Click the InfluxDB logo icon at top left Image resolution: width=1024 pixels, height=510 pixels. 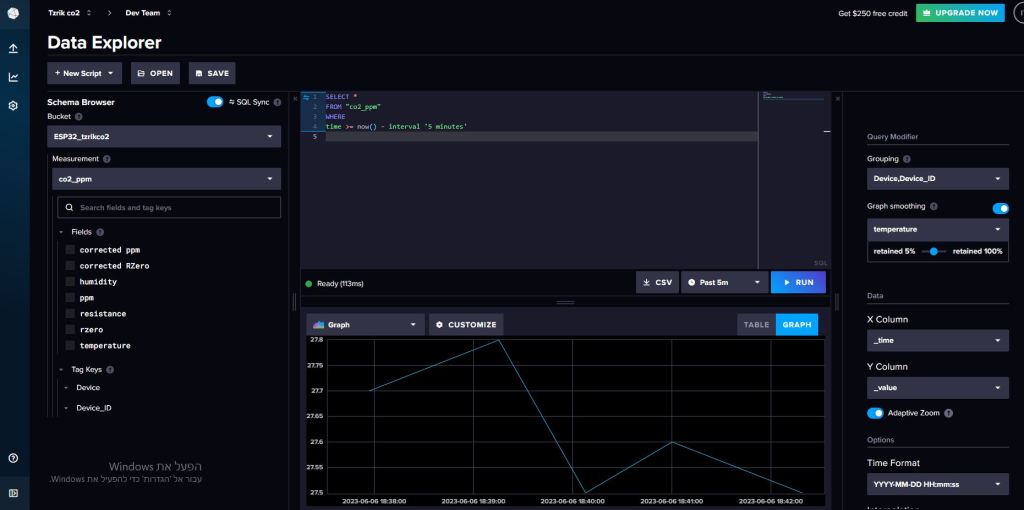click(13, 13)
